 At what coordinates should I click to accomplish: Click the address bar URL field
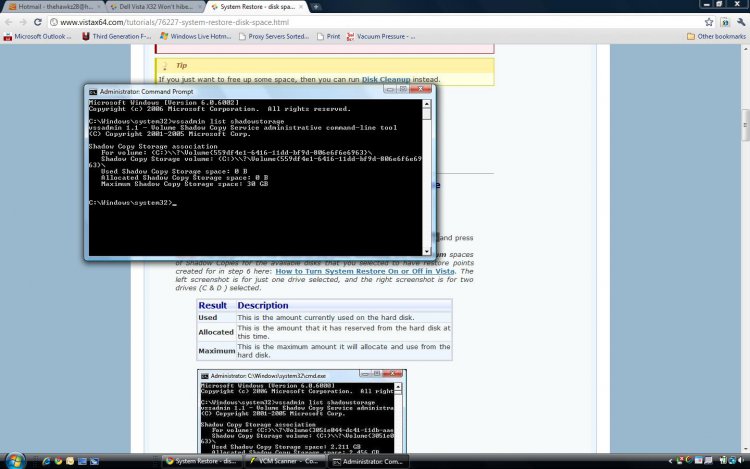click(375, 22)
